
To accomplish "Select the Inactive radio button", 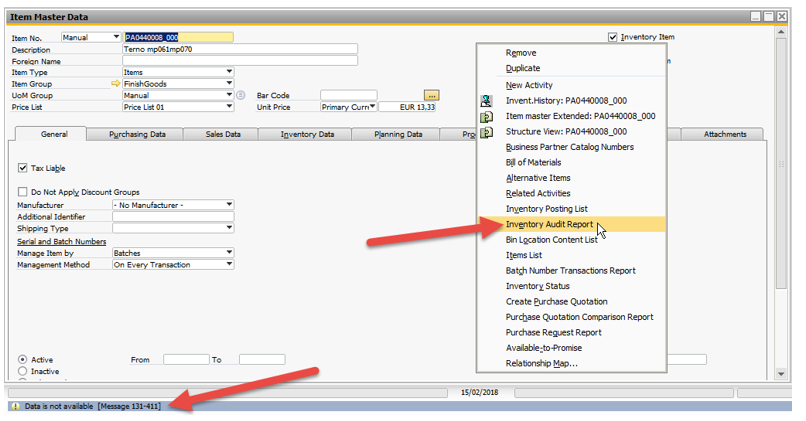I will 22,371.
